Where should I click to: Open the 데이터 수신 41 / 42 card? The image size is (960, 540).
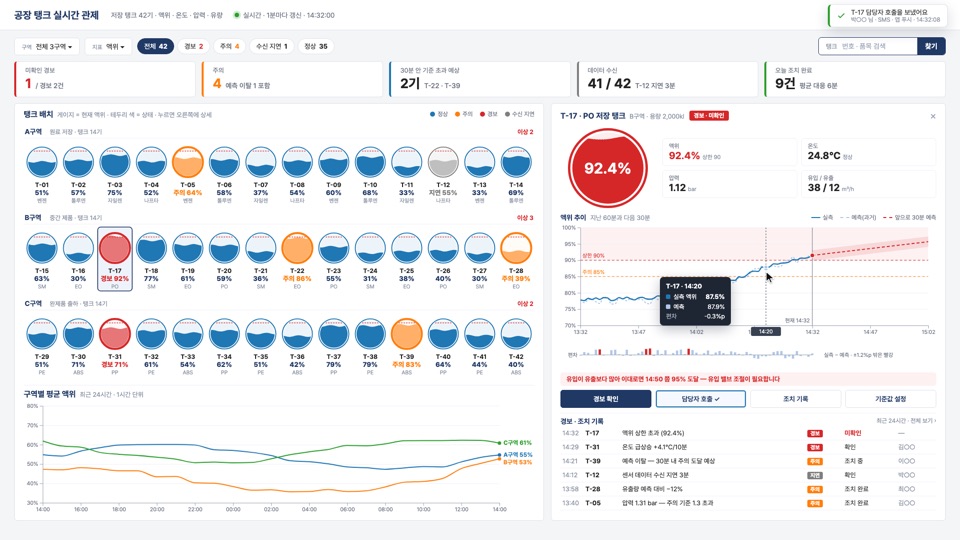(x=667, y=79)
